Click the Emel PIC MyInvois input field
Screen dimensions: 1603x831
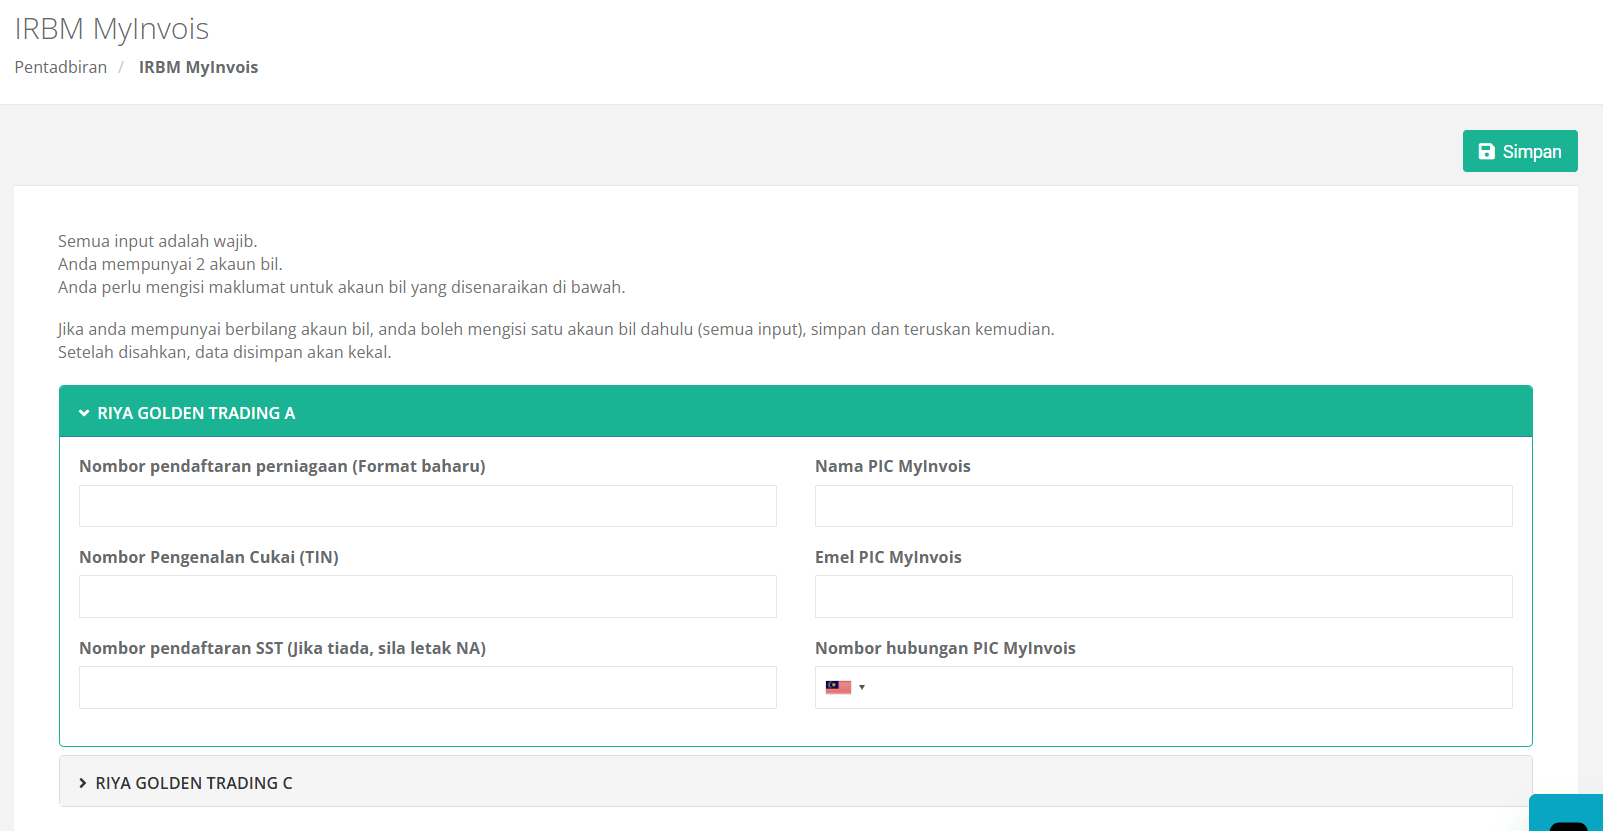tap(1163, 597)
